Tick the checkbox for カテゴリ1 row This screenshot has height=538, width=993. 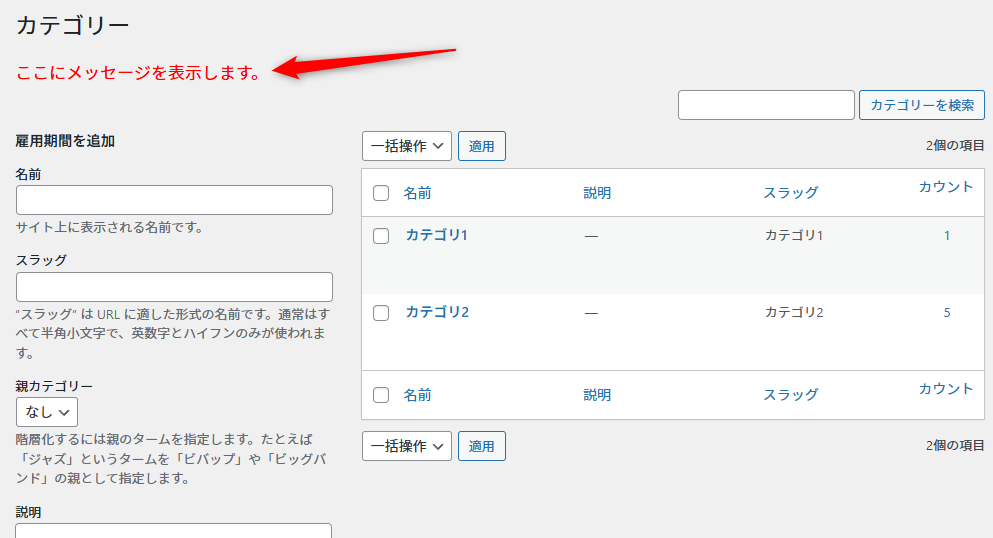[x=381, y=236]
